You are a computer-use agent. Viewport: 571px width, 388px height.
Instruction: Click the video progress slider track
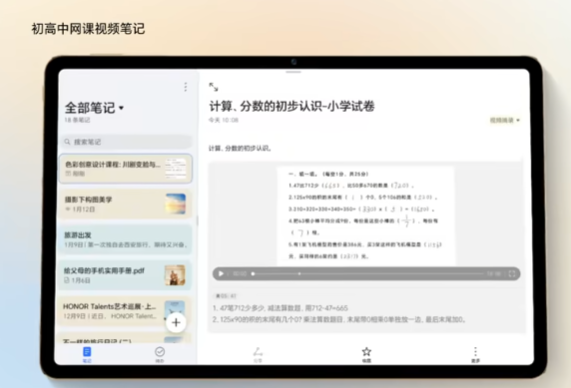tap(367, 274)
